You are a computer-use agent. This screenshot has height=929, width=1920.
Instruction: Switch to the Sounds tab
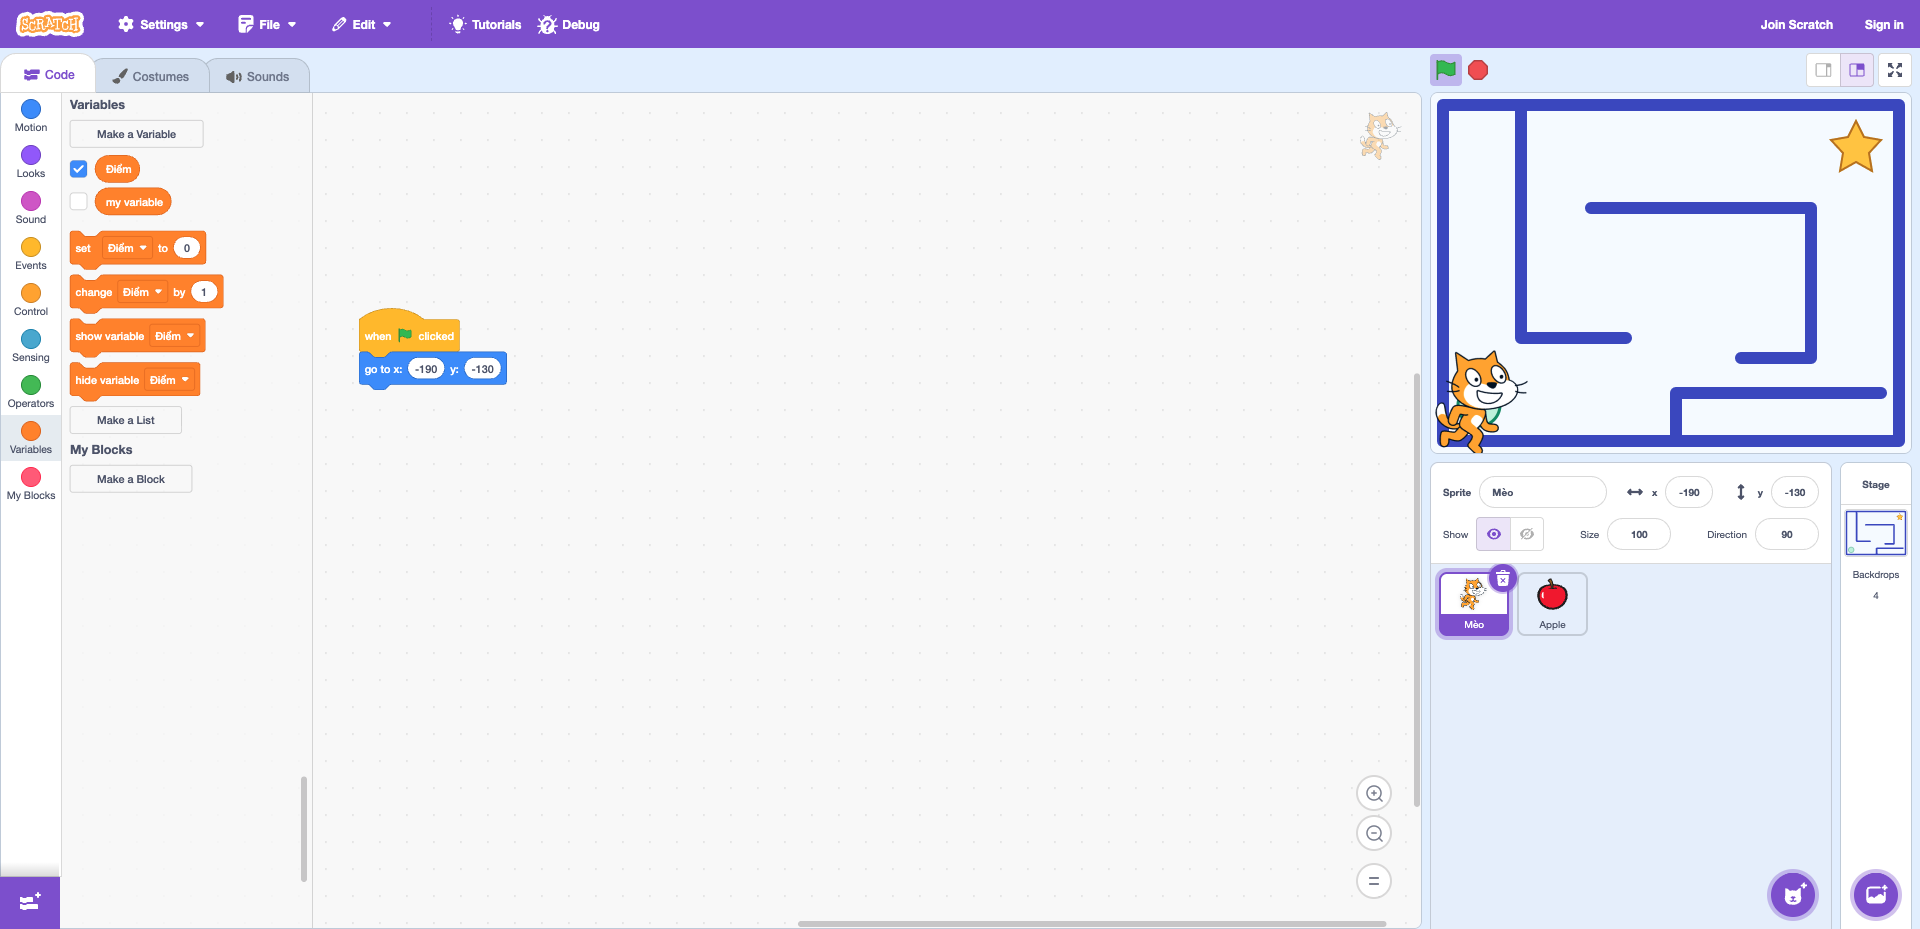coord(258,76)
